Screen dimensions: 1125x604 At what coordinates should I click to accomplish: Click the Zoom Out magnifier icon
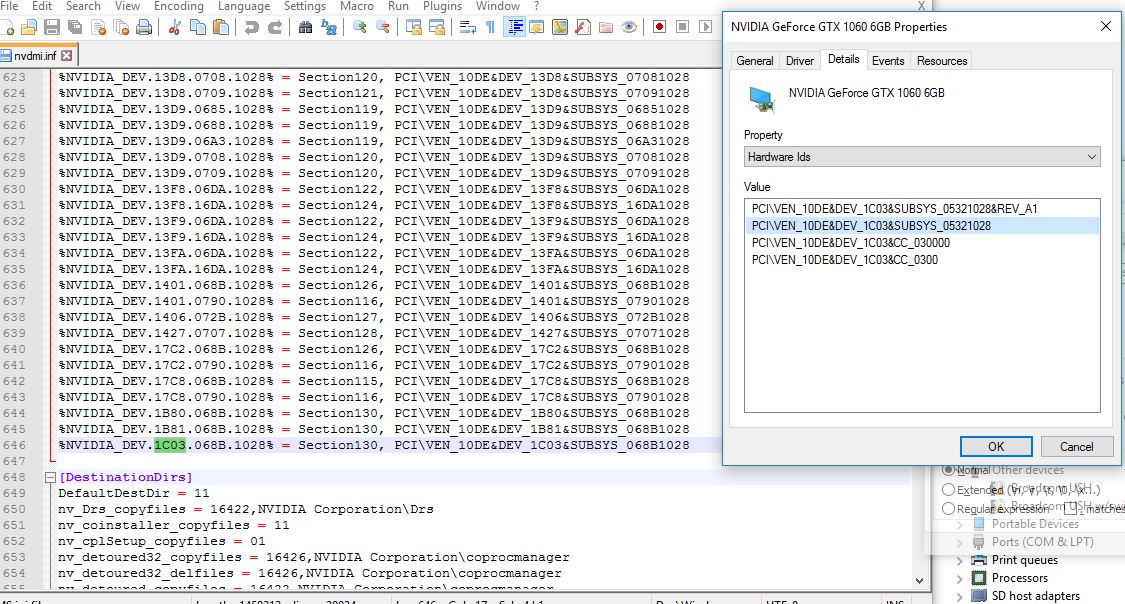(383, 27)
